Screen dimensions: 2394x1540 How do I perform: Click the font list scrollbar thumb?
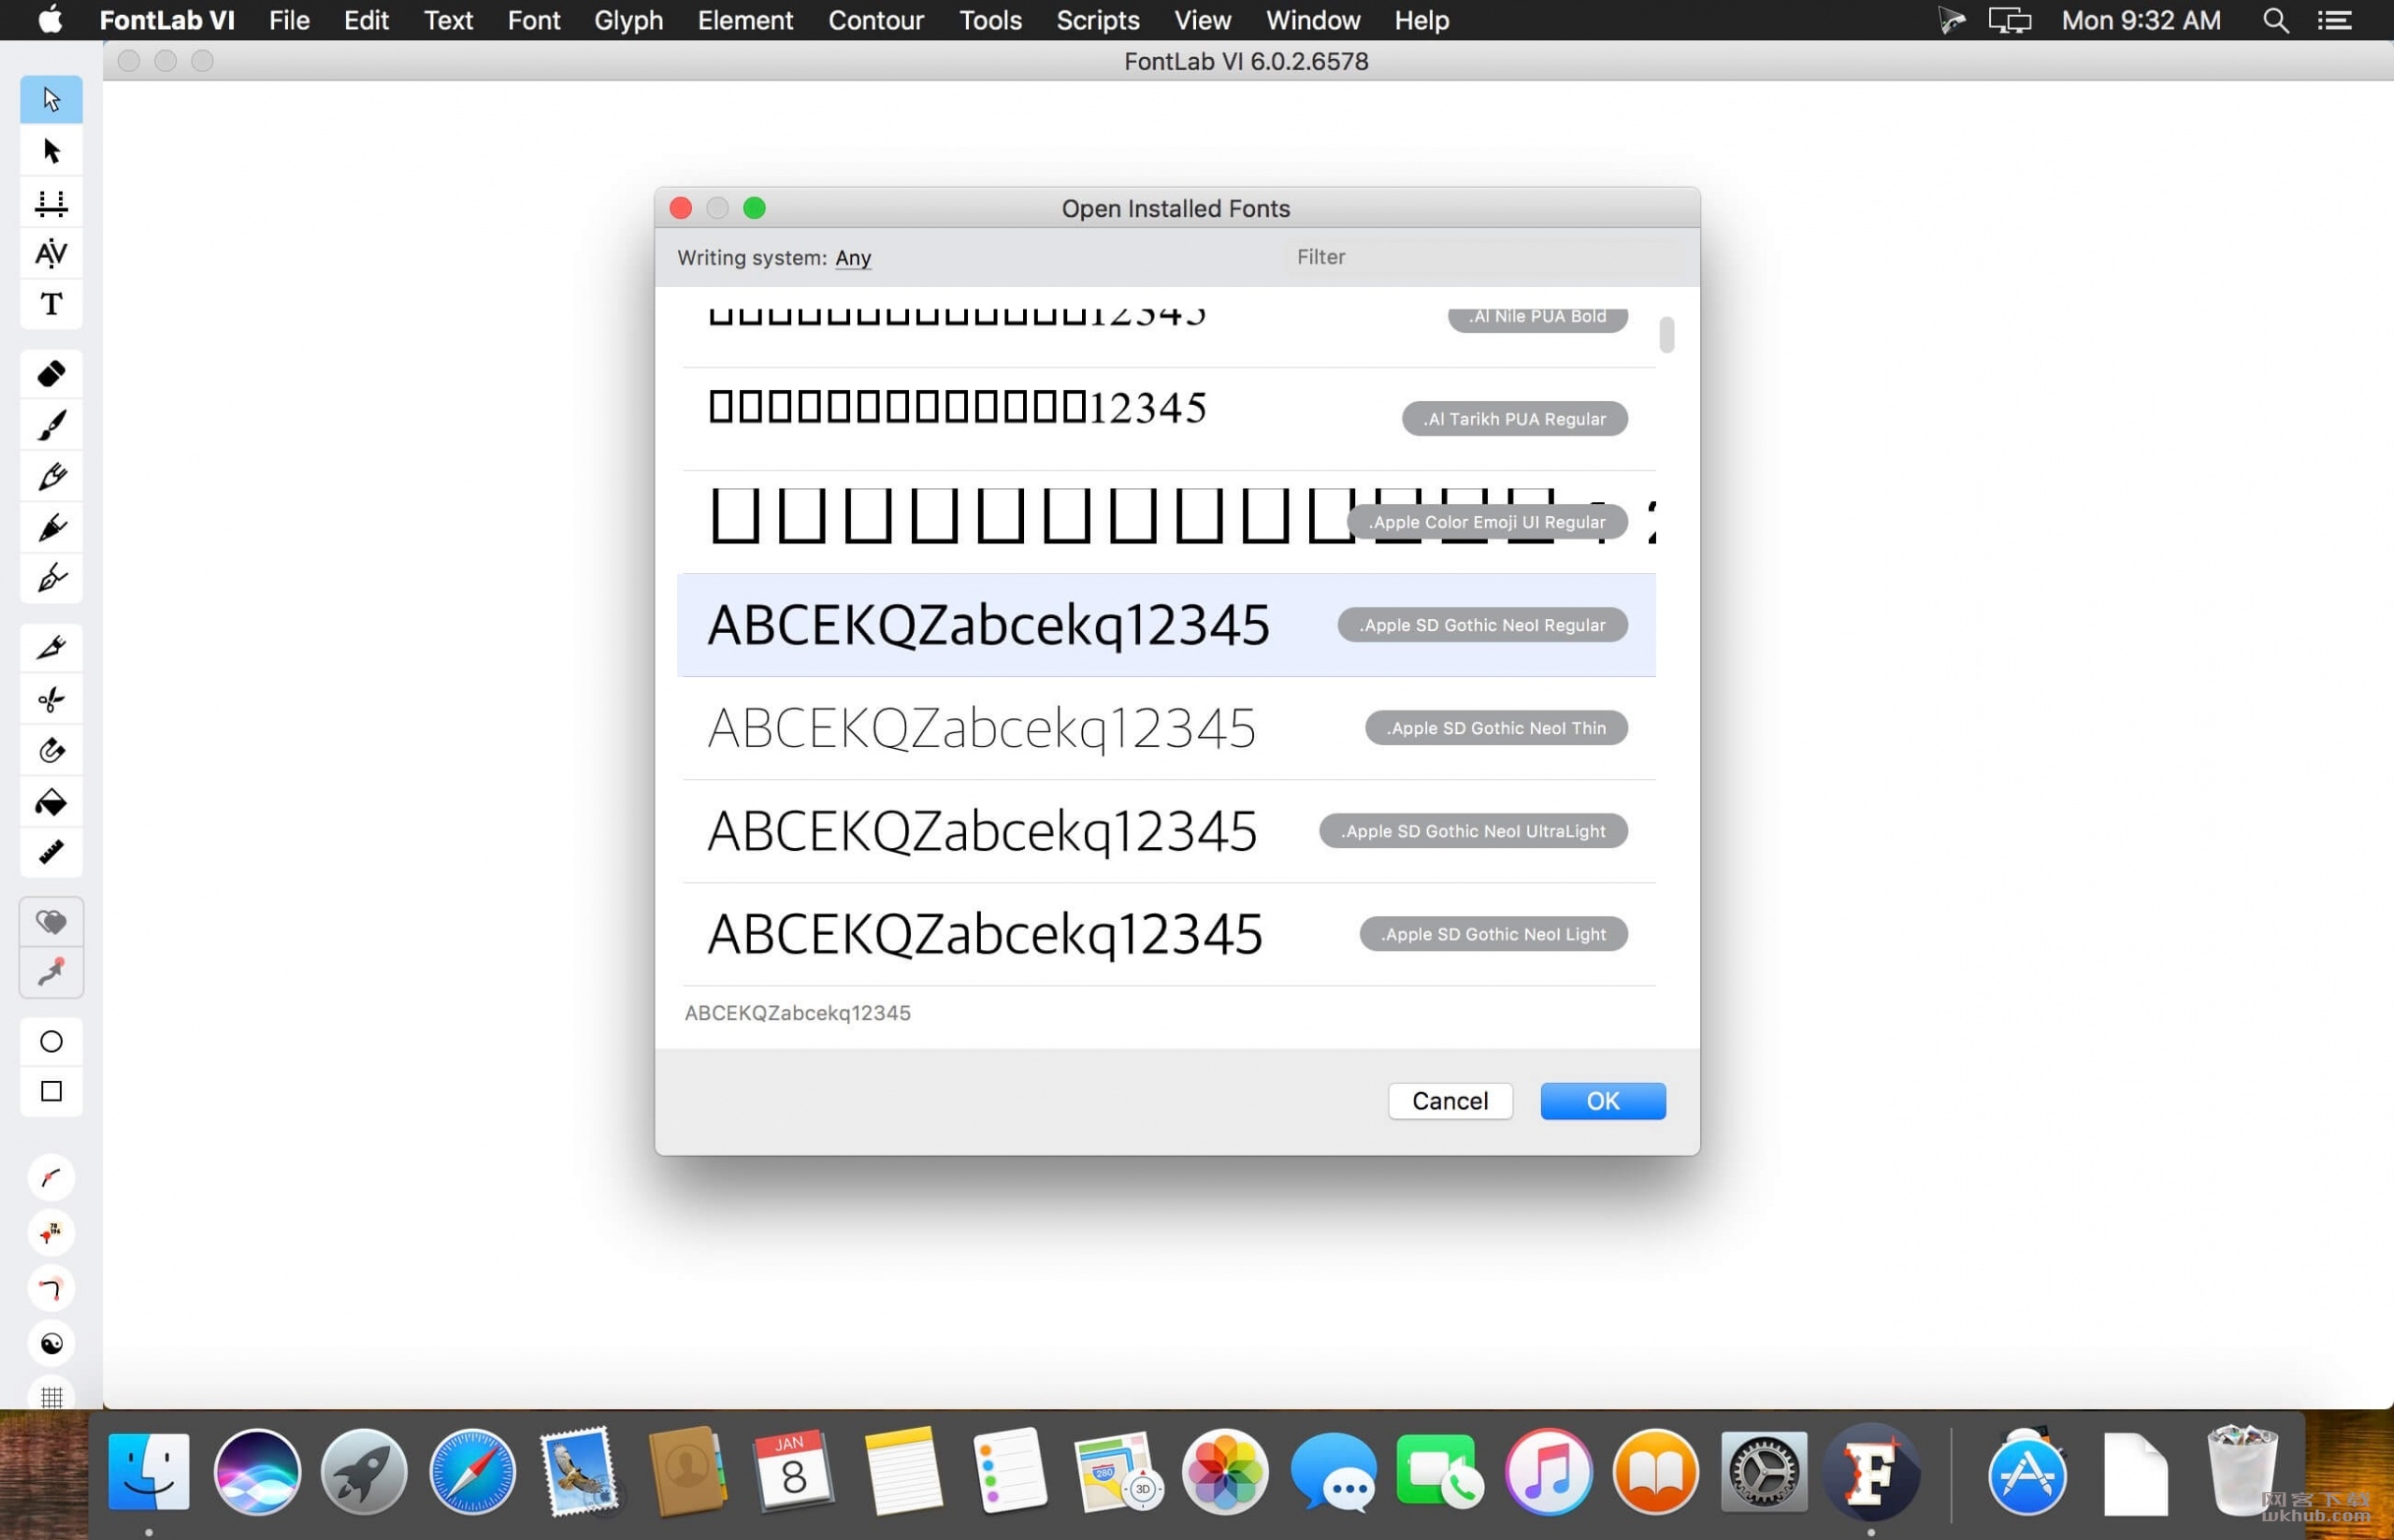click(x=1666, y=335)
